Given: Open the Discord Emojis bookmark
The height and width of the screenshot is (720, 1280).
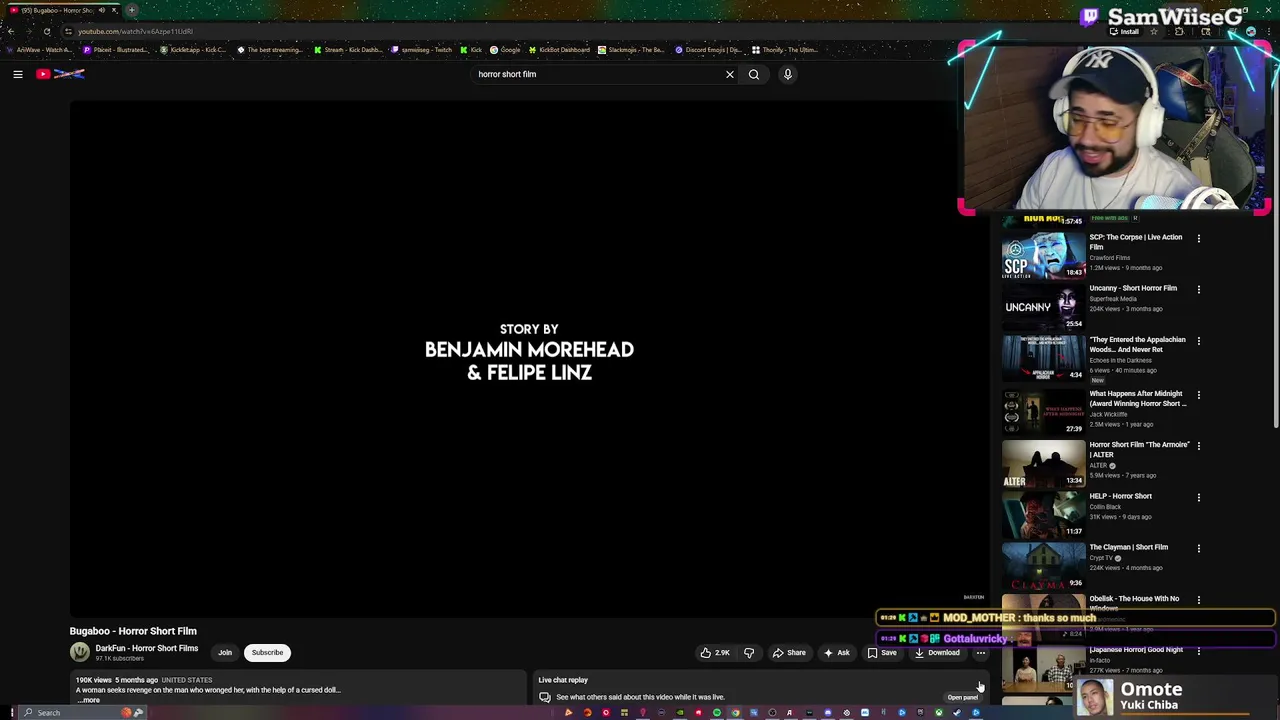Looking at the screenshot, I should (709, 50).
